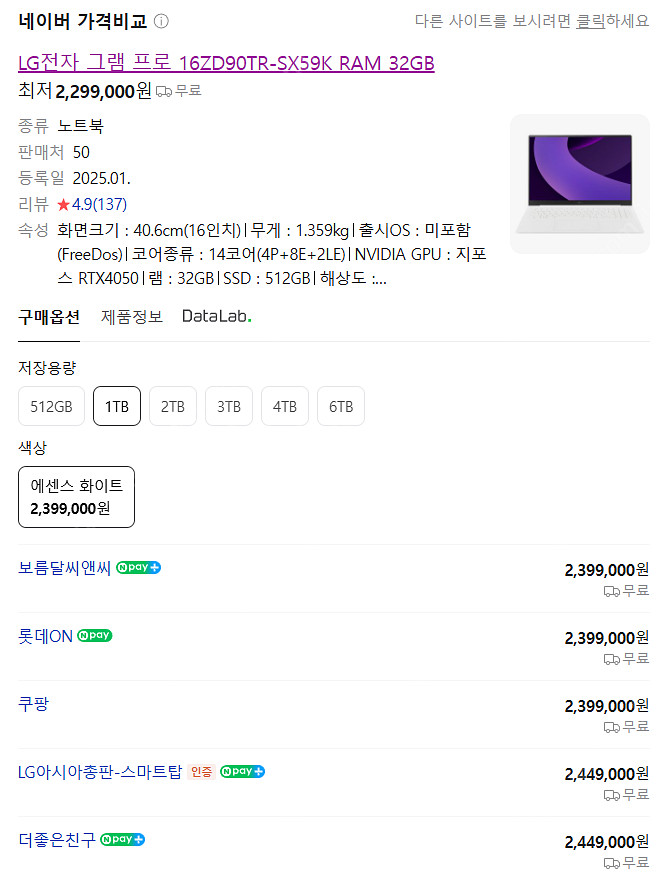Open the LG전자 그램 프로 16ZD90TR-SX59K product link
This screenshot has height=879, width=662.
[x=226, y=63]
